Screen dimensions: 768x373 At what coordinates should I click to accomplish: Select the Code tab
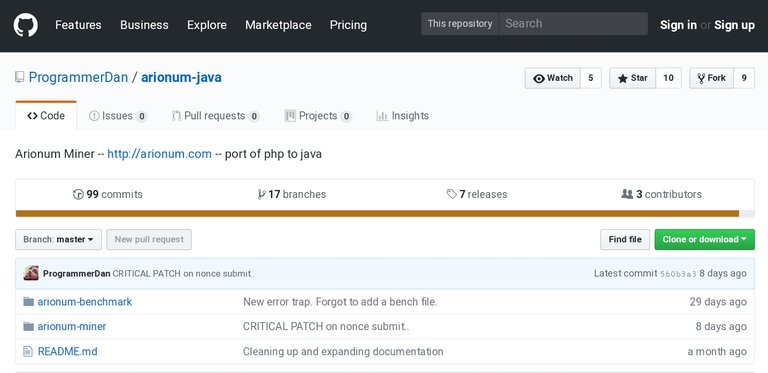[x=46, y=116]
